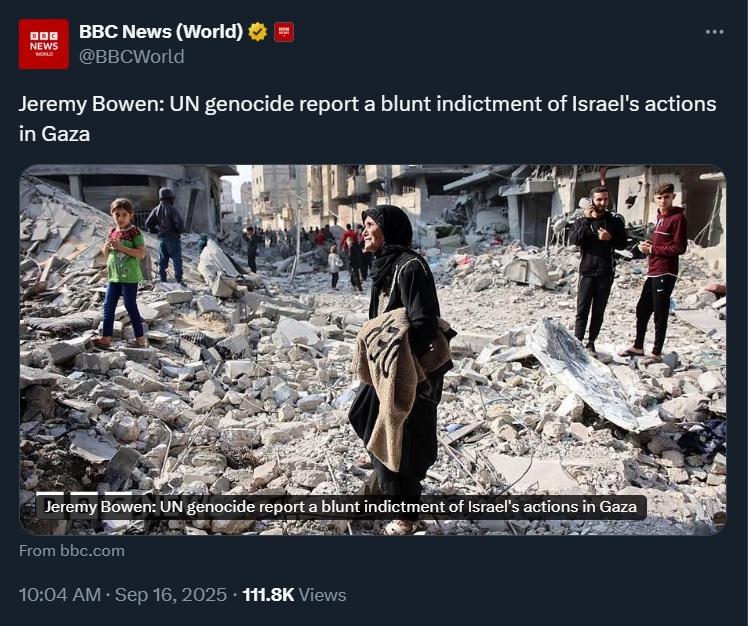Open the BBC News (World) display name
Screen dimensions: 748x626
[x=161, y=32]
